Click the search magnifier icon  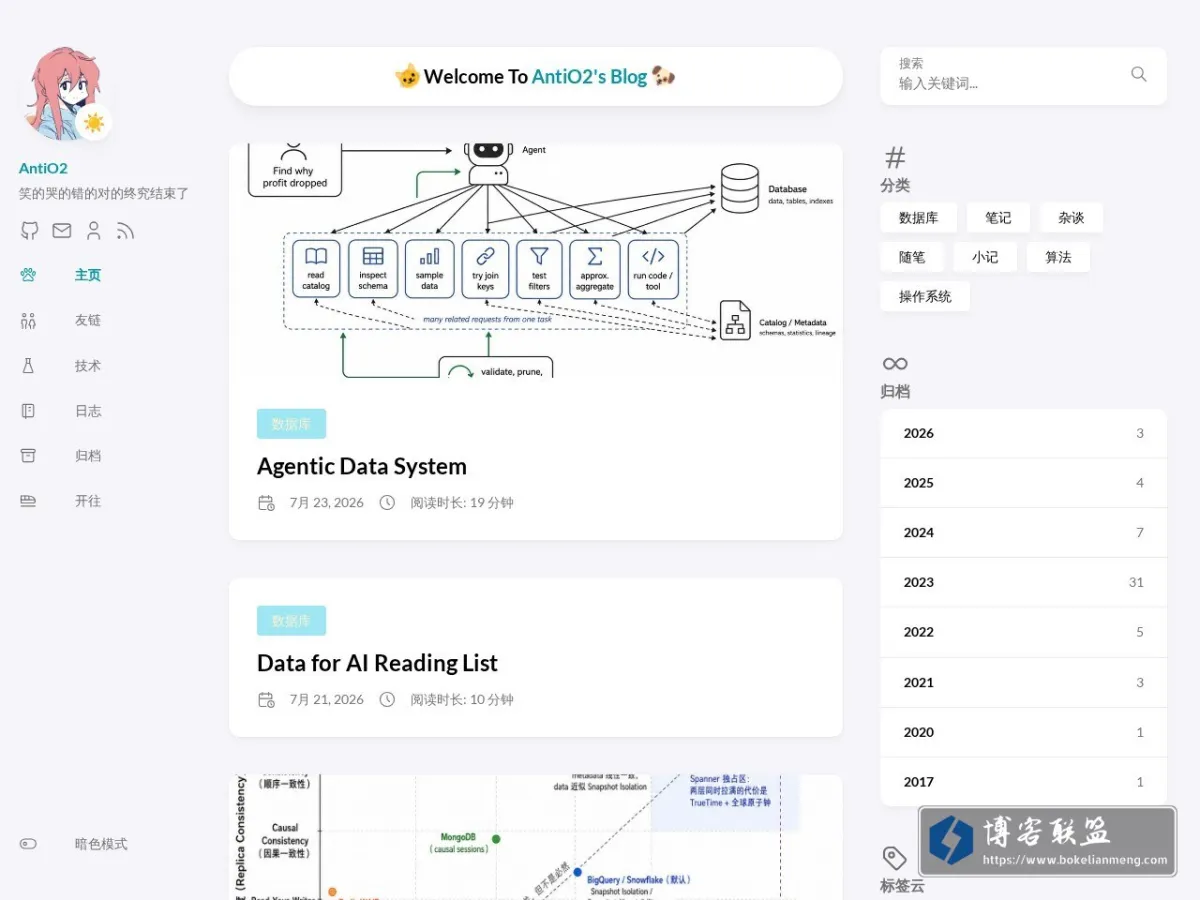(1139, 74)
